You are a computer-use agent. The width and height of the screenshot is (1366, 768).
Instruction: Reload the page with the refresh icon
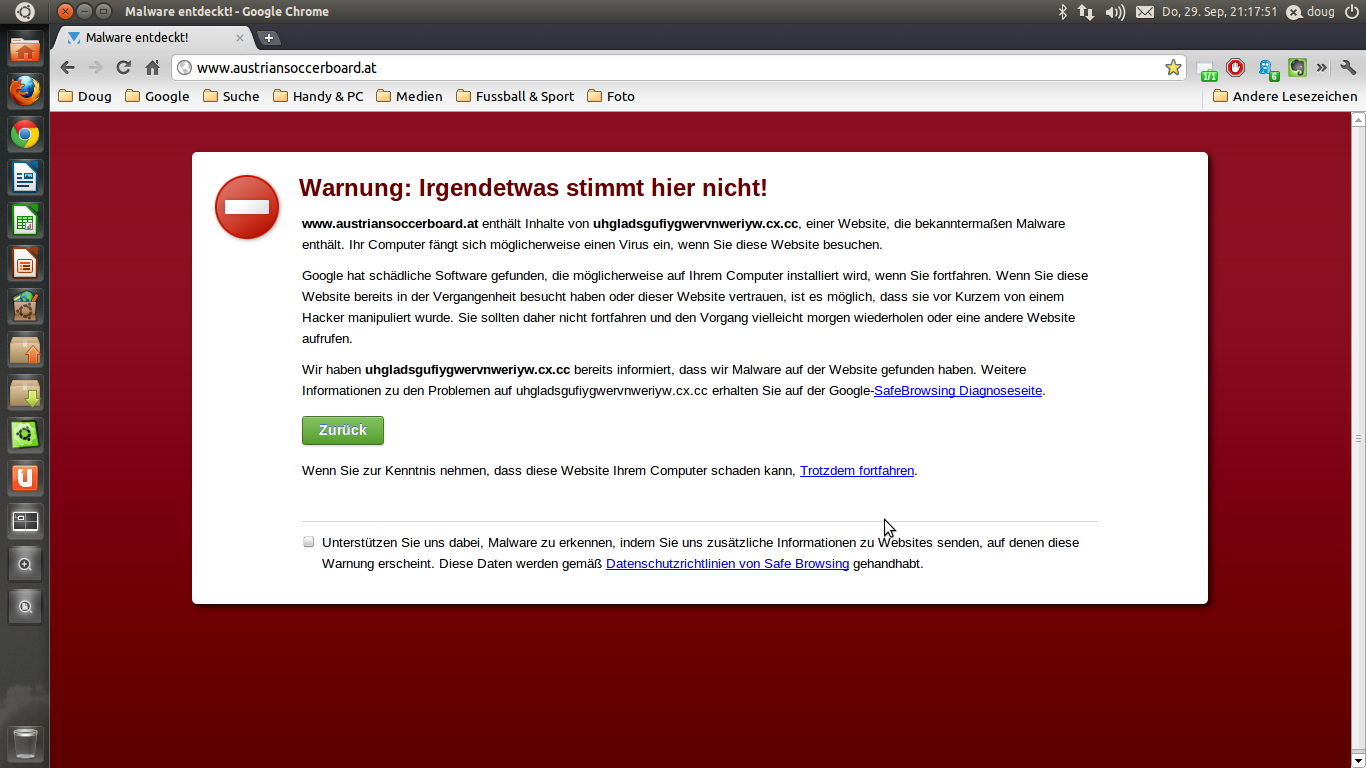point(124,68)
